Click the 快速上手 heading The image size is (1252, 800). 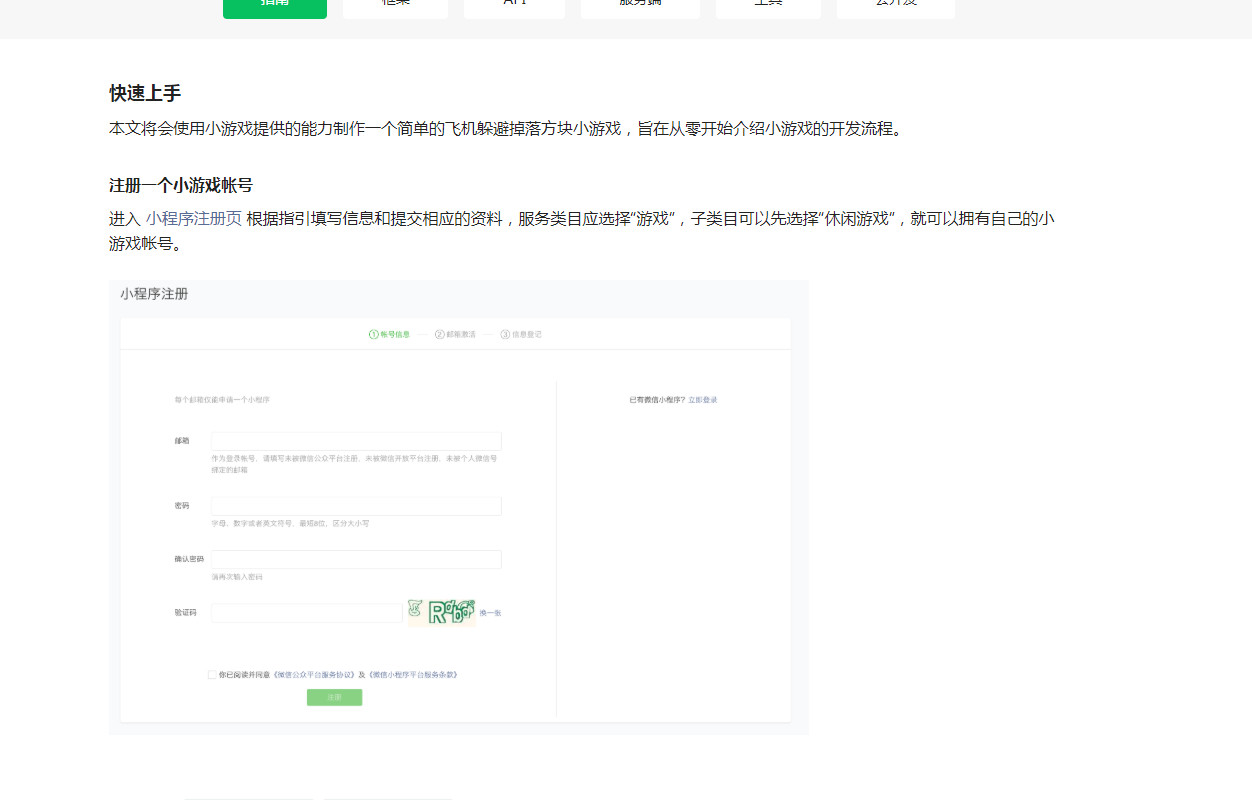click(145, 94)
